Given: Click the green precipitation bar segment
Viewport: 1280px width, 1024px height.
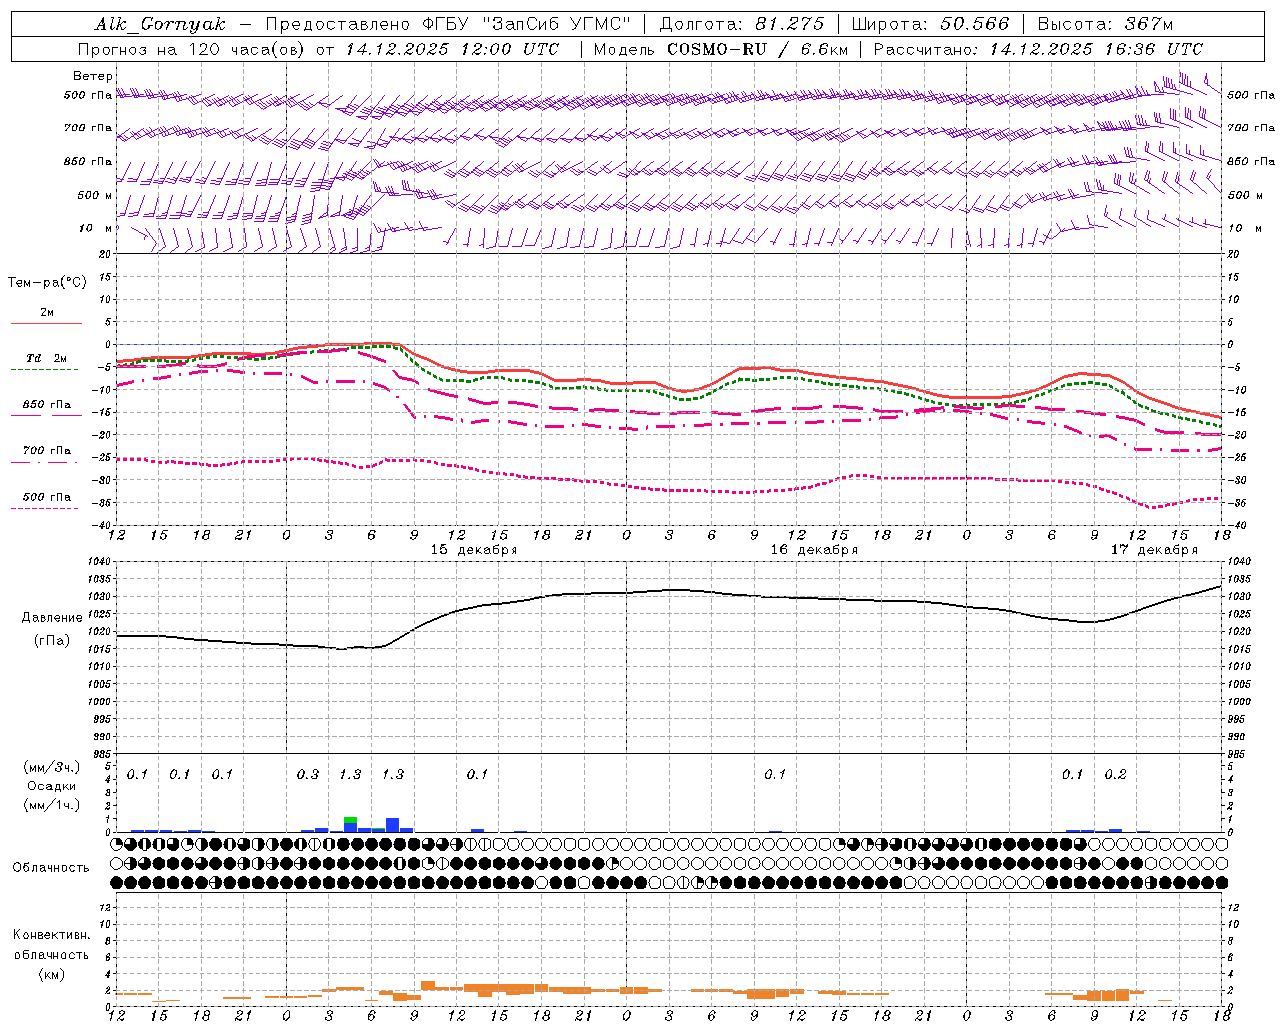Looking at the screenshot, I should [x=350, y=820].
